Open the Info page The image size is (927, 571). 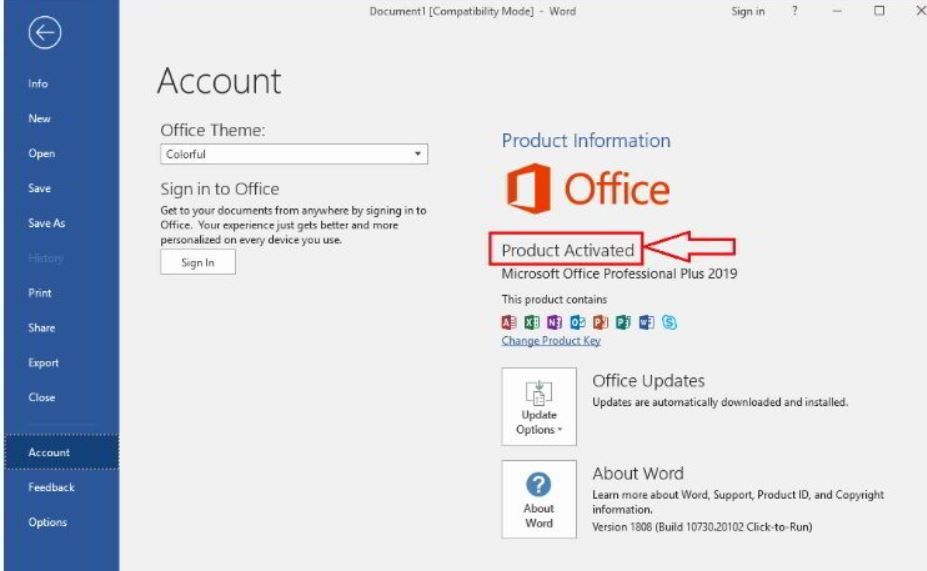pos(38,84)
